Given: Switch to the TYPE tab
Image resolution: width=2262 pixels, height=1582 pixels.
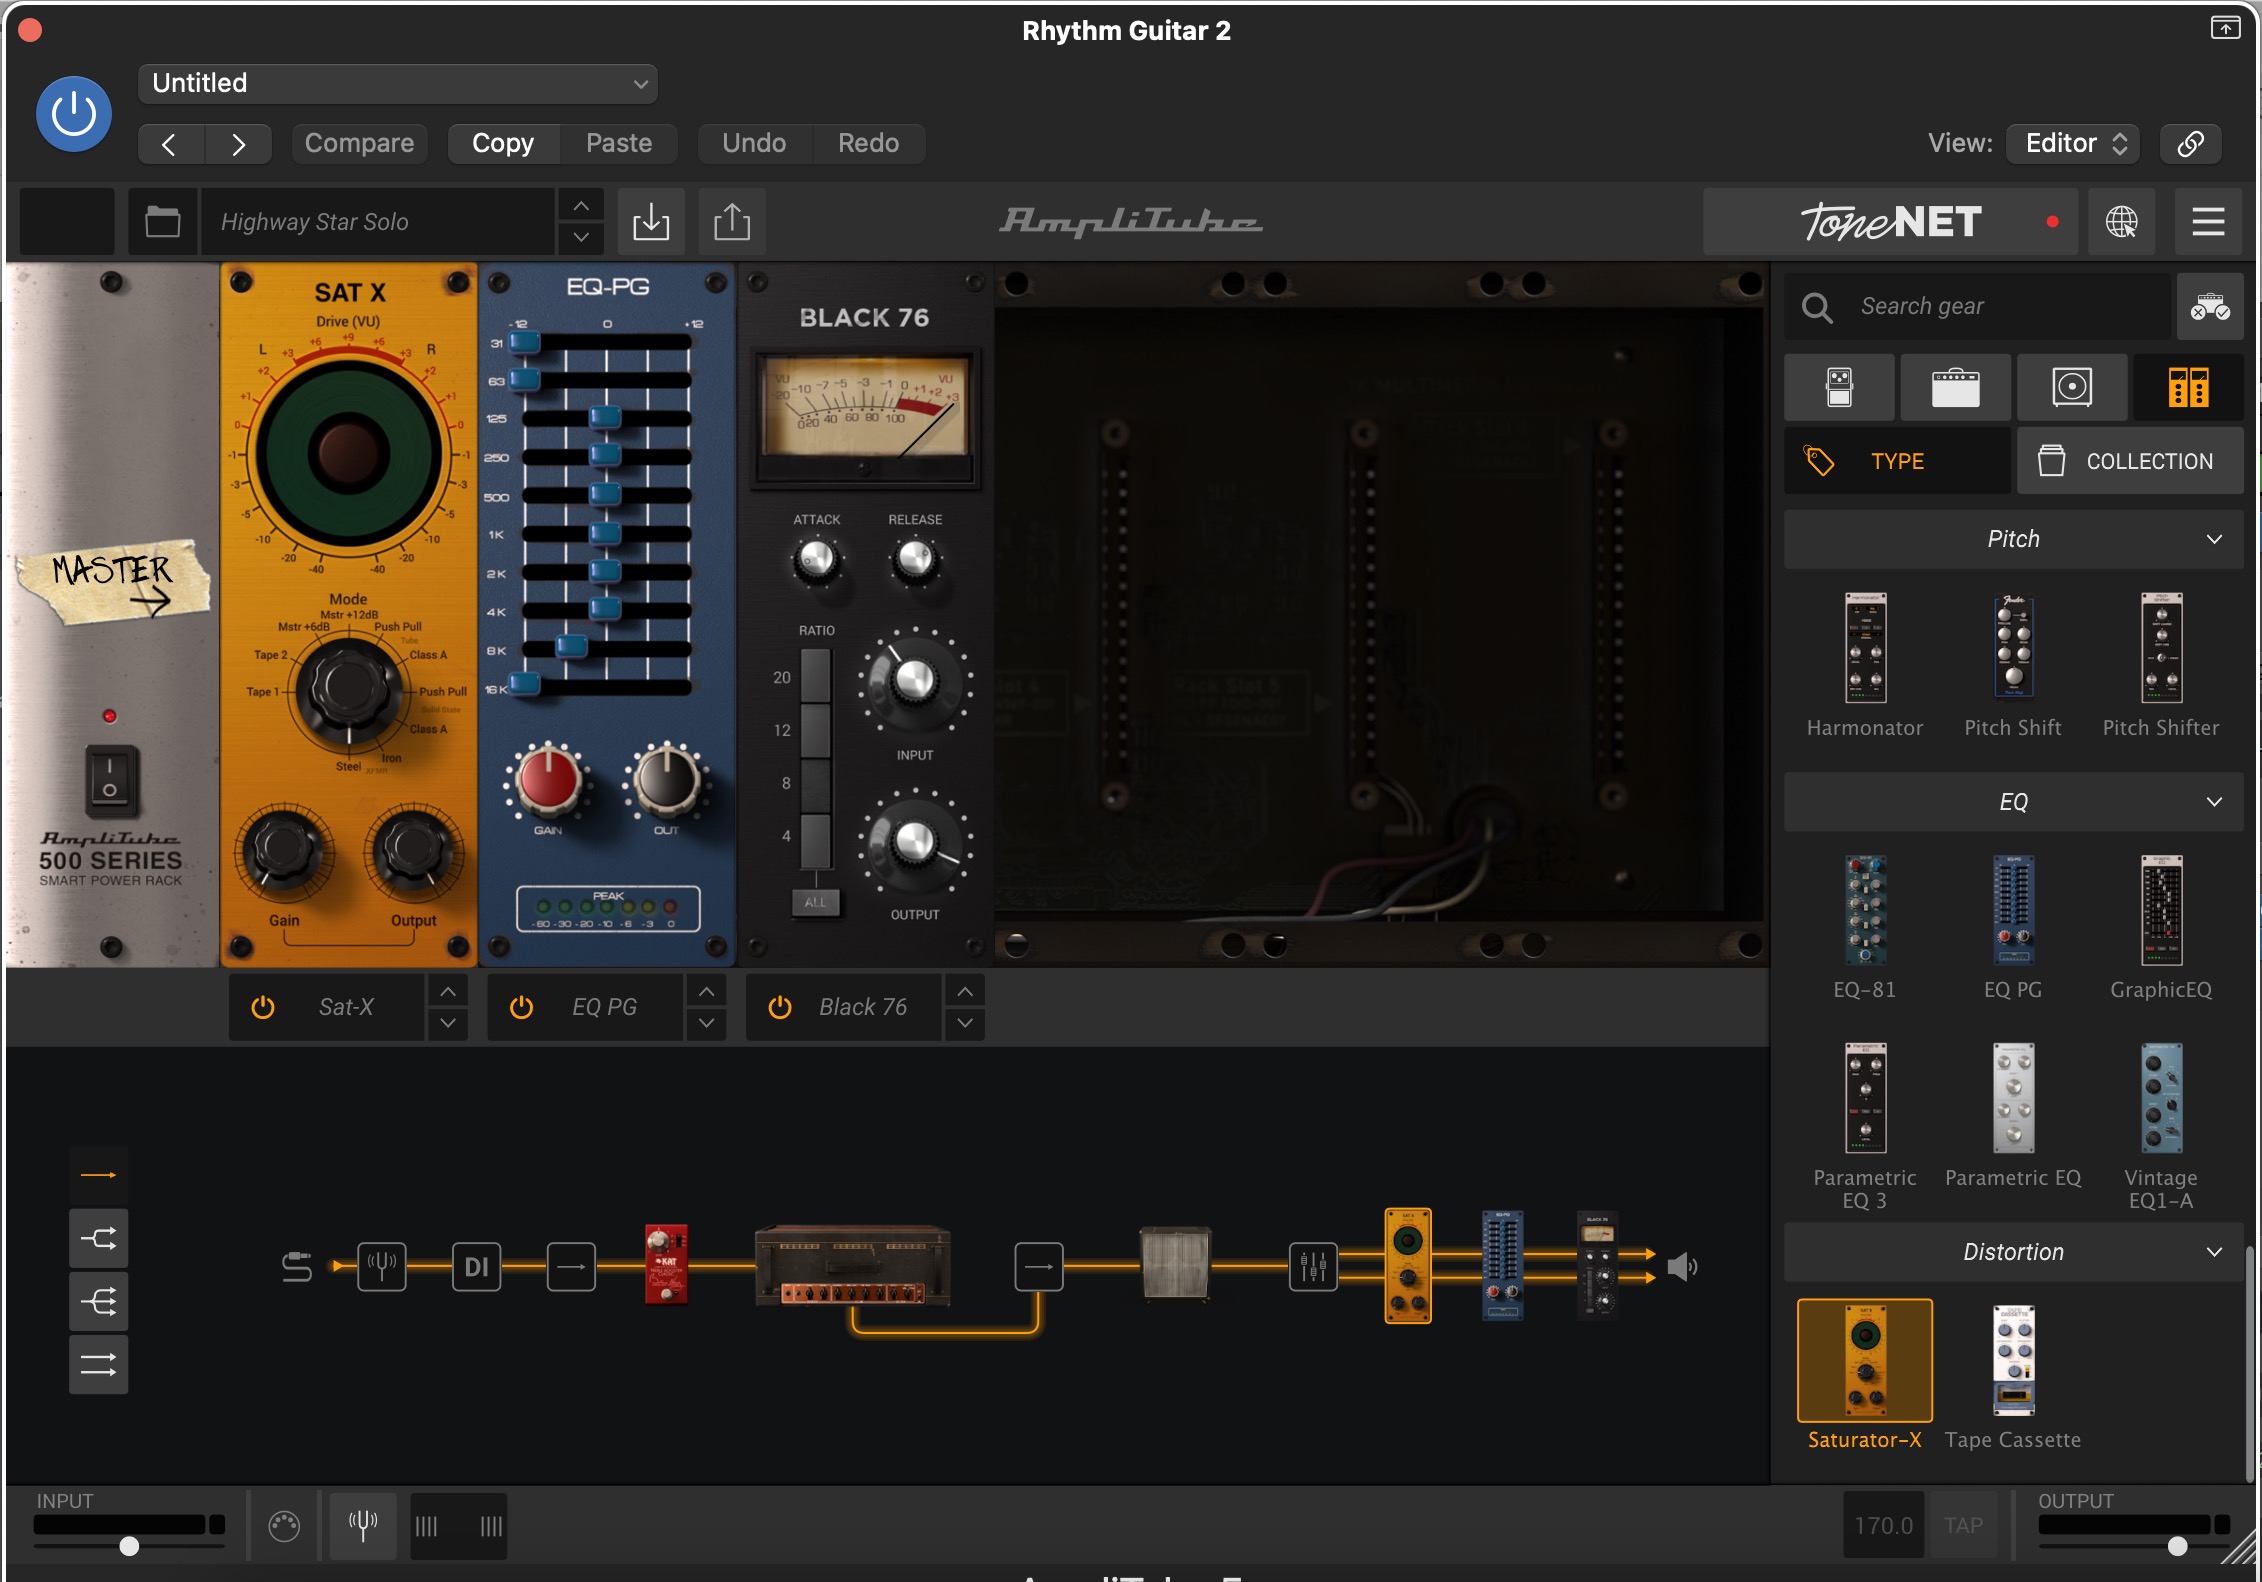Looking at the screenshot, I should coord(1897,461).
